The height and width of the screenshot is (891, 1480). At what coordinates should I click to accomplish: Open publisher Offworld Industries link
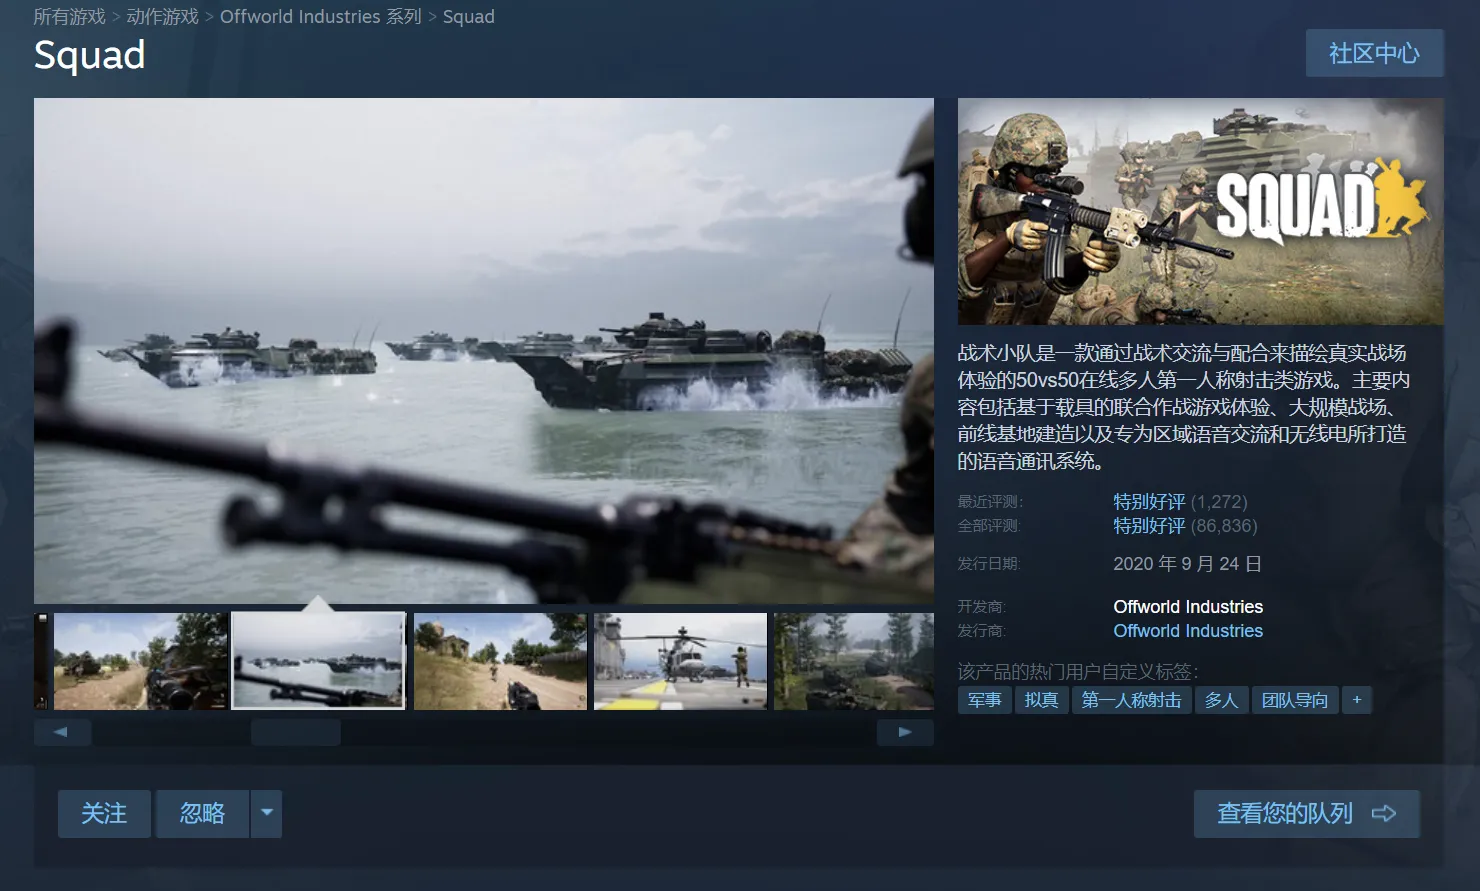click(1187, 631)
